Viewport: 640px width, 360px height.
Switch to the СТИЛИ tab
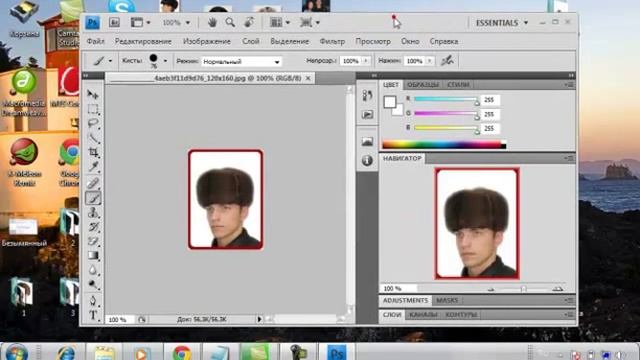point(458,85)
